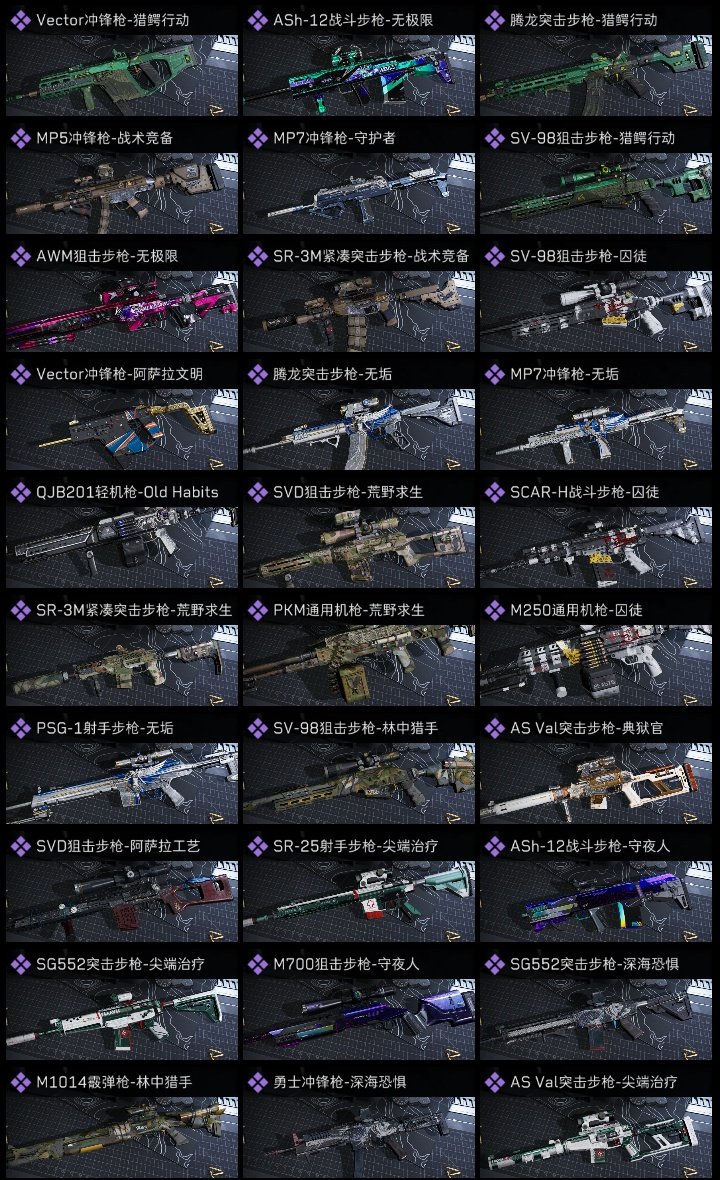The height and width of the screenshot is (1180, 720).
Task: Select the rarity icon beside QJB201轻机枪-Old Habits
Action: click(x=20, y=492)
